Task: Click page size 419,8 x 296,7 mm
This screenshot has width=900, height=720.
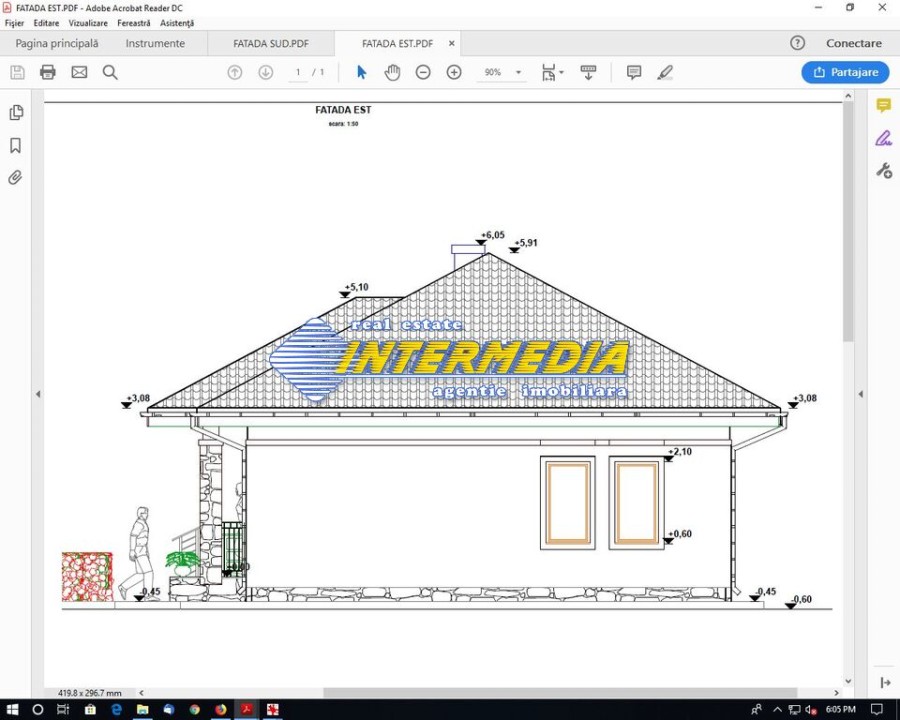Action: click(x=90, y=693)
